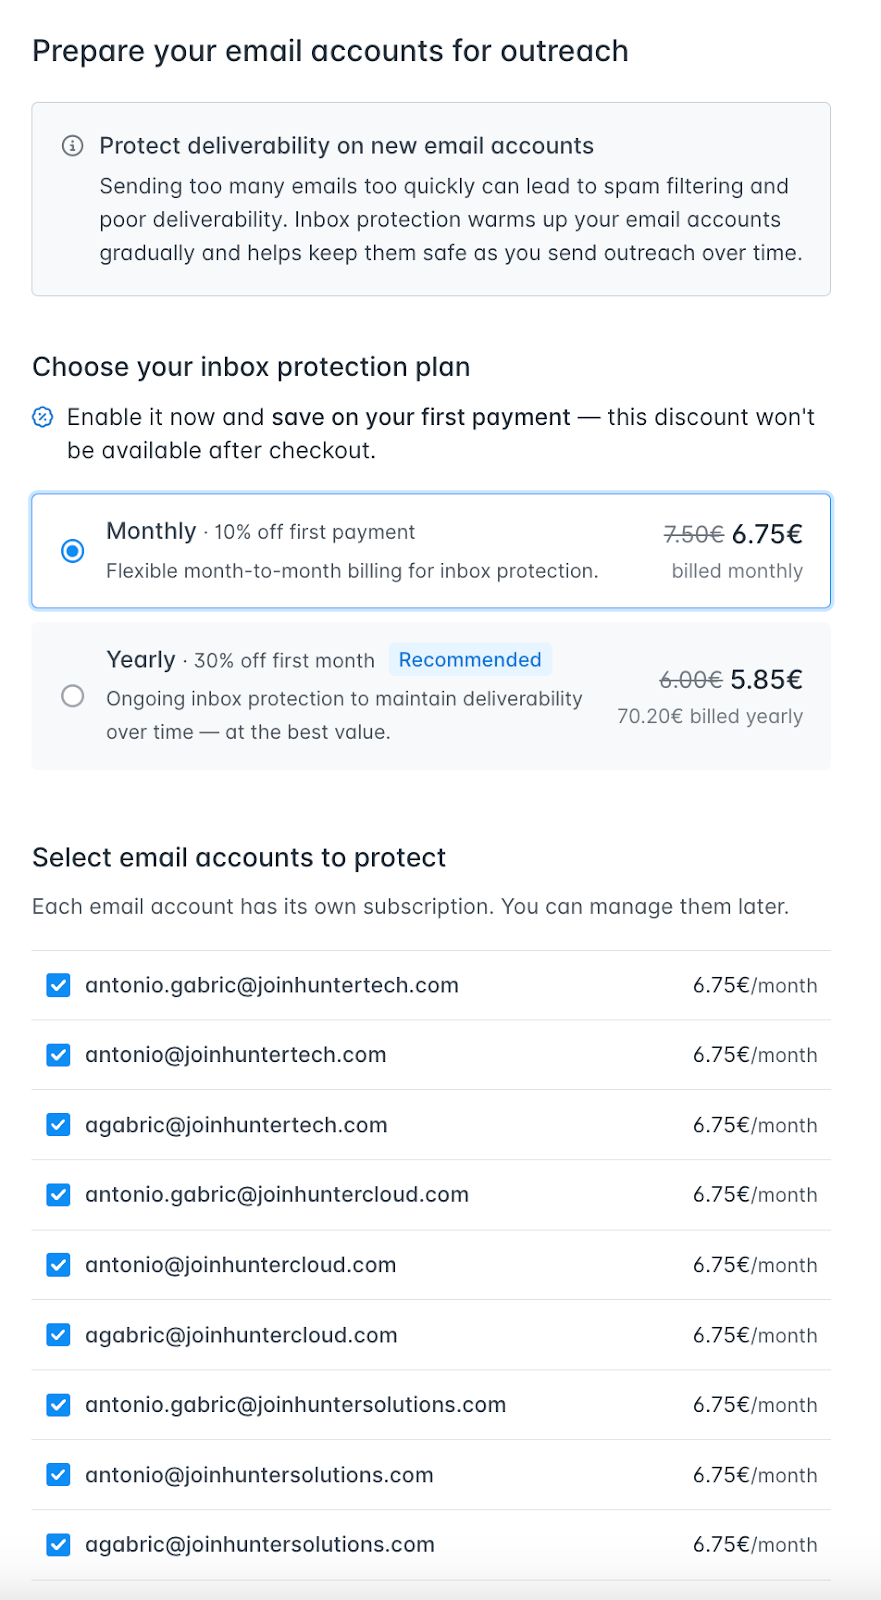Toggle antonio@joinhuntercloud.com checkbox
This screenshot has height=1600, width=881.
(x=59, y=1265)
